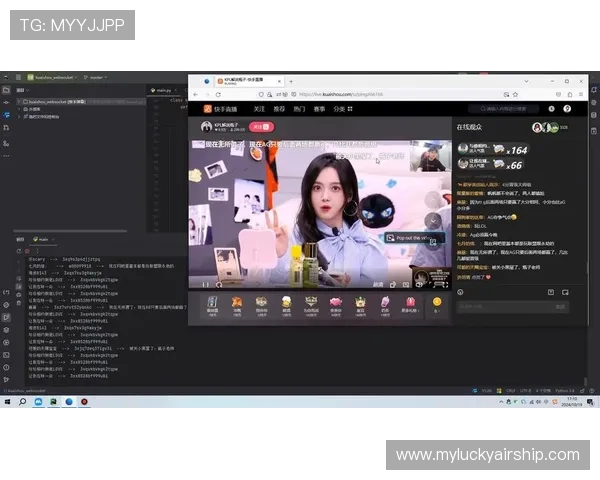Click the Windows Start button on taskbar
This screenshot has width=600, height=480.
(x=8, y=401)
